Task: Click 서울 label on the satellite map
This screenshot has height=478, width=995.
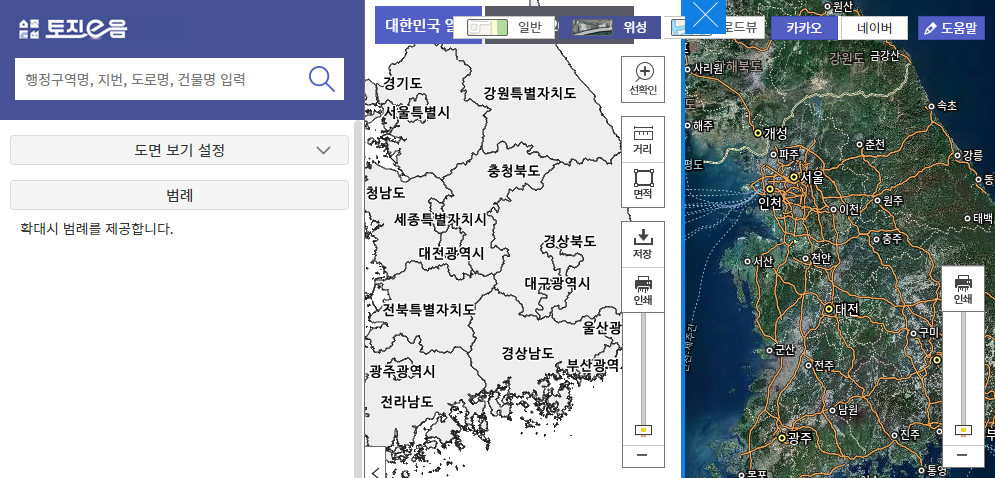Action: (x=812, y=176)
